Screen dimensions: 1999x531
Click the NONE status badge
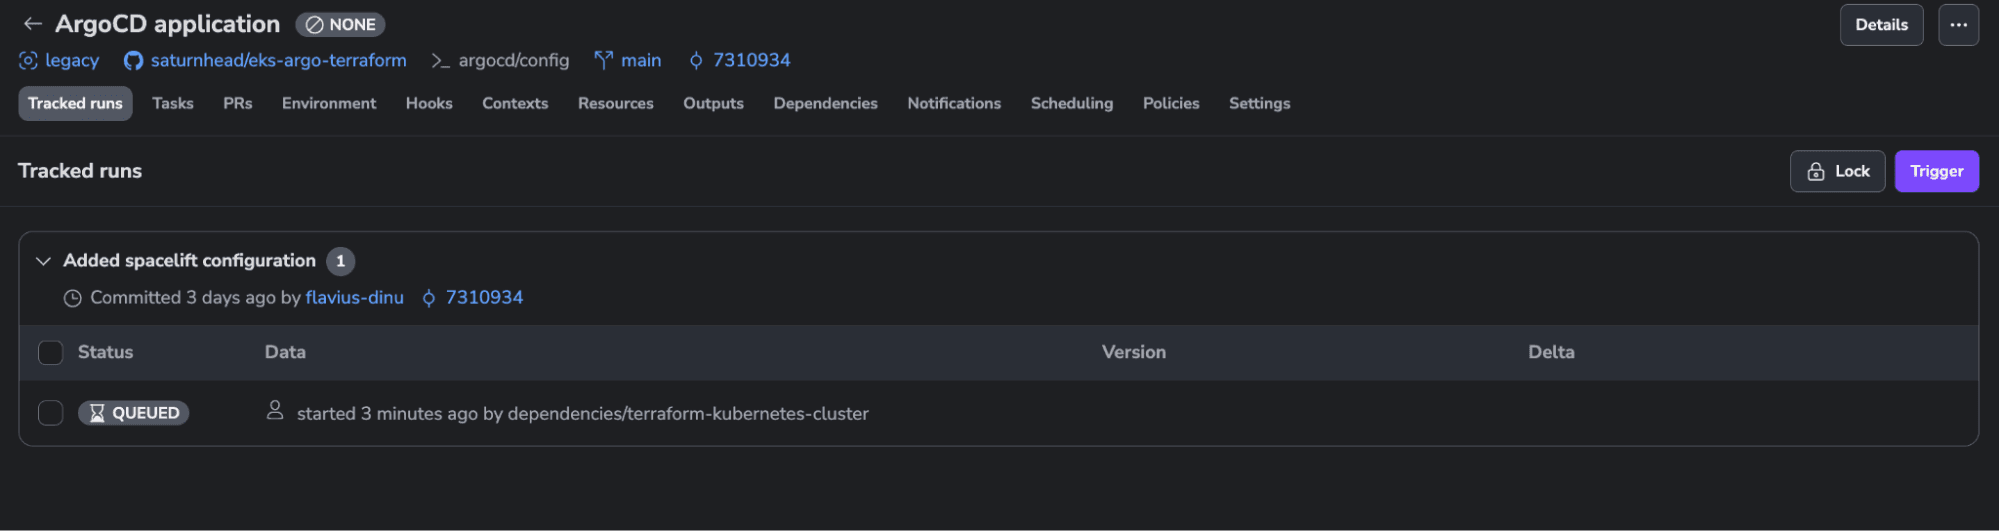tap(341, 24)
